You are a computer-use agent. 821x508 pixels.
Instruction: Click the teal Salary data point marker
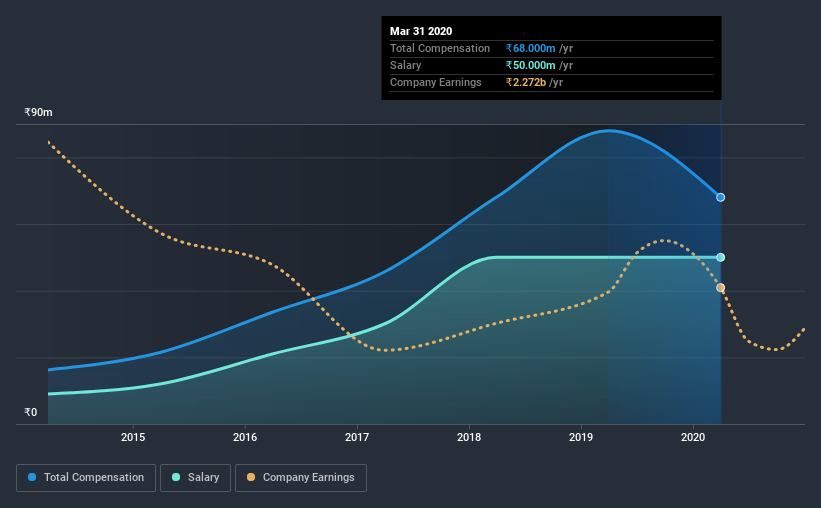[720, 257]
